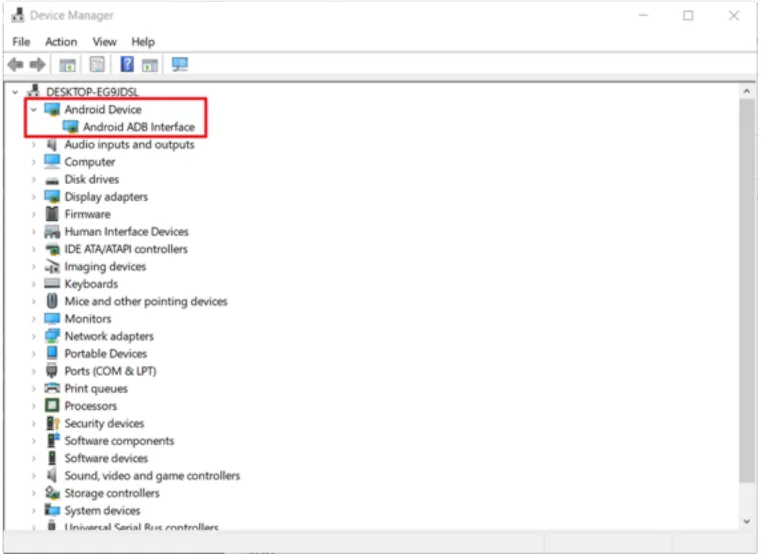Click the Disk drives icon
The height and width of the screenshot is (555, 762).
point(52,180)
